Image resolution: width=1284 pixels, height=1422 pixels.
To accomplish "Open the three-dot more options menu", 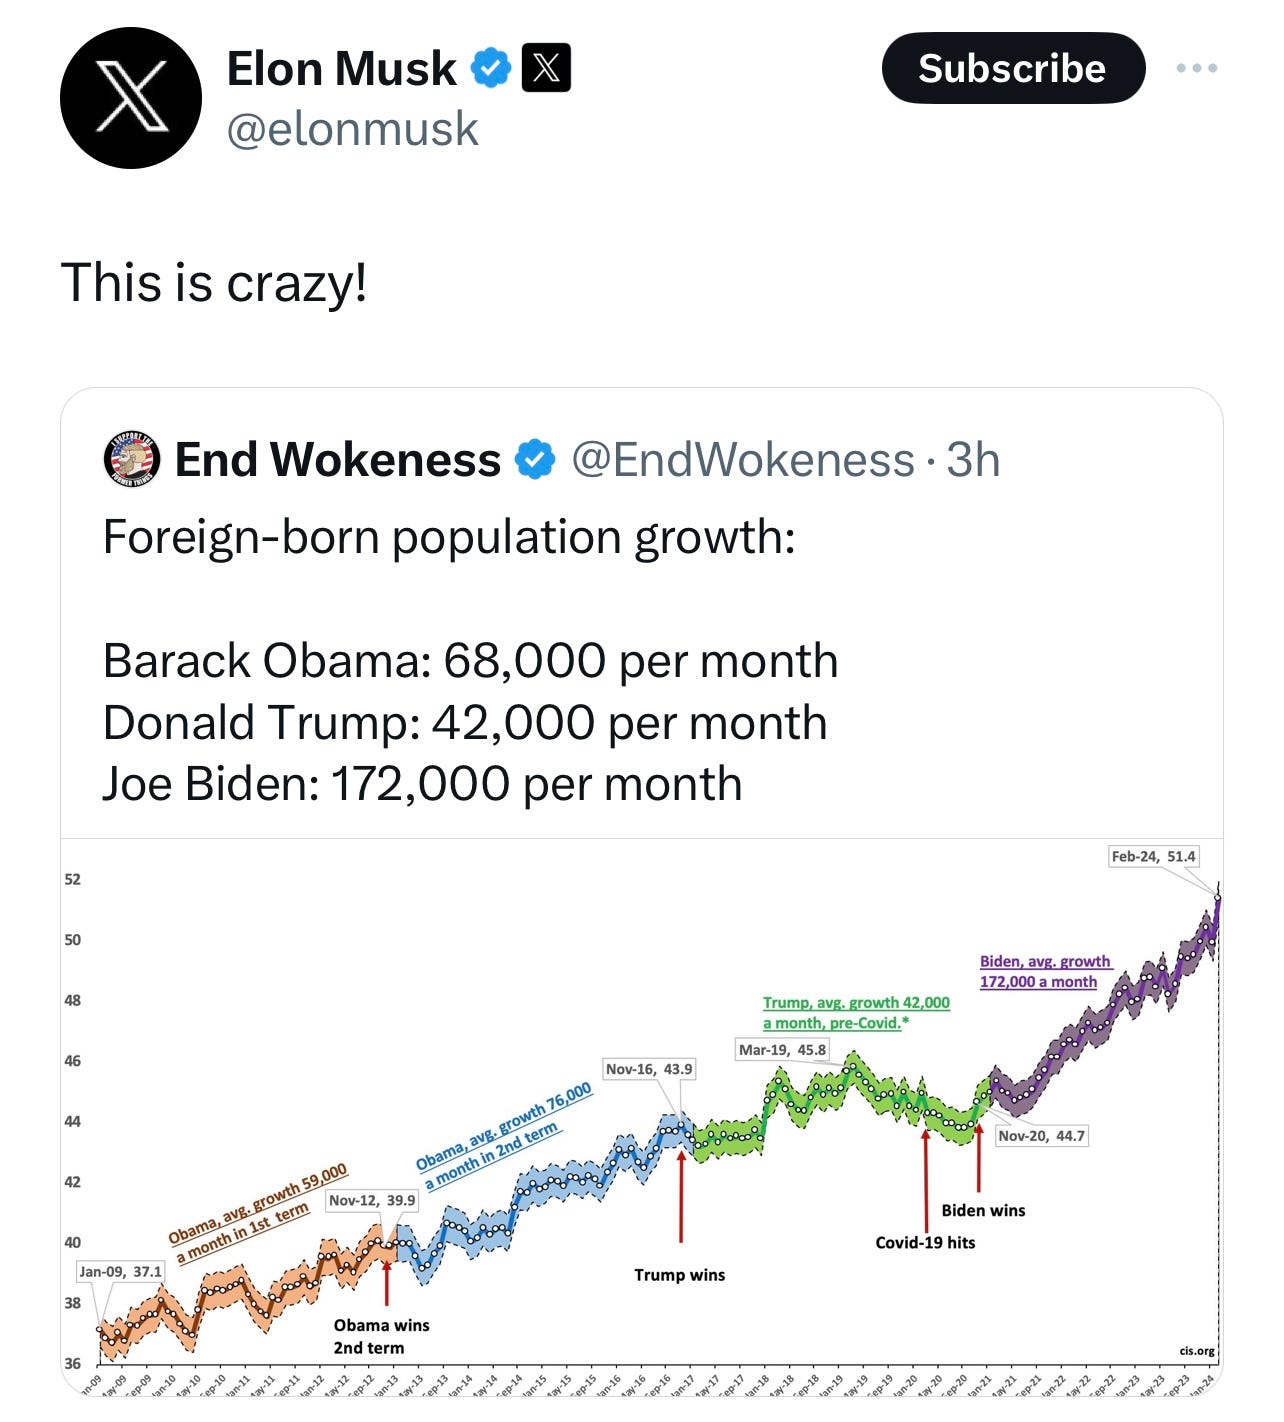I will point(1197,68).
